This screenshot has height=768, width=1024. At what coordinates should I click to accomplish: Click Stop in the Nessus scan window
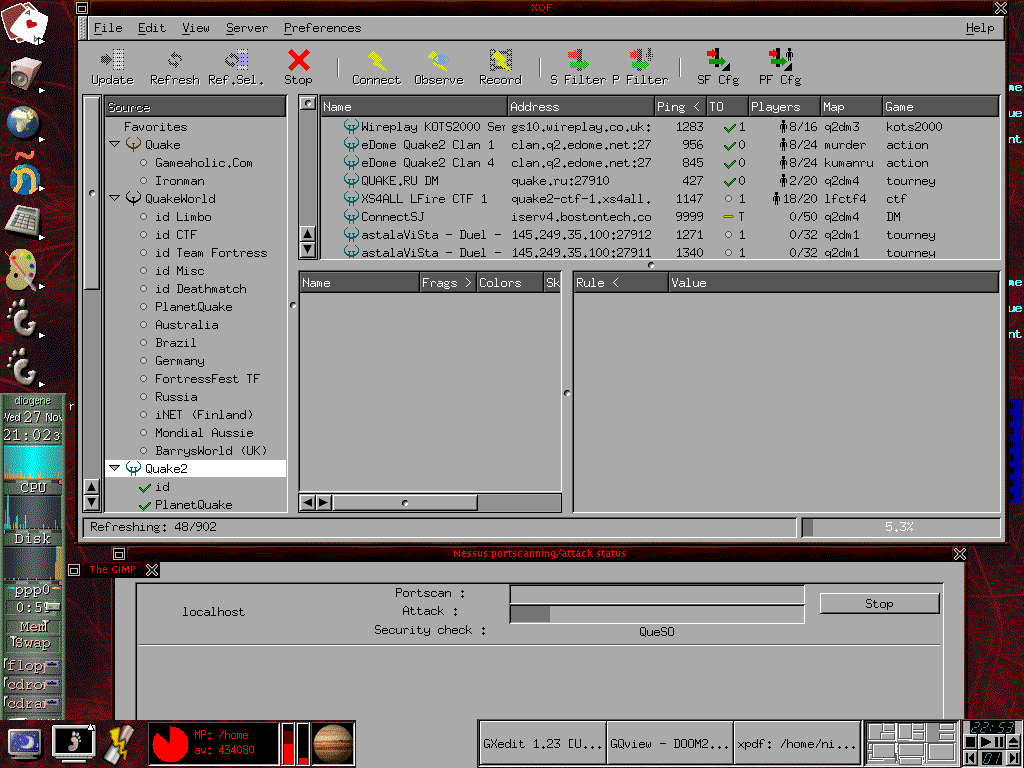point(879,604)
